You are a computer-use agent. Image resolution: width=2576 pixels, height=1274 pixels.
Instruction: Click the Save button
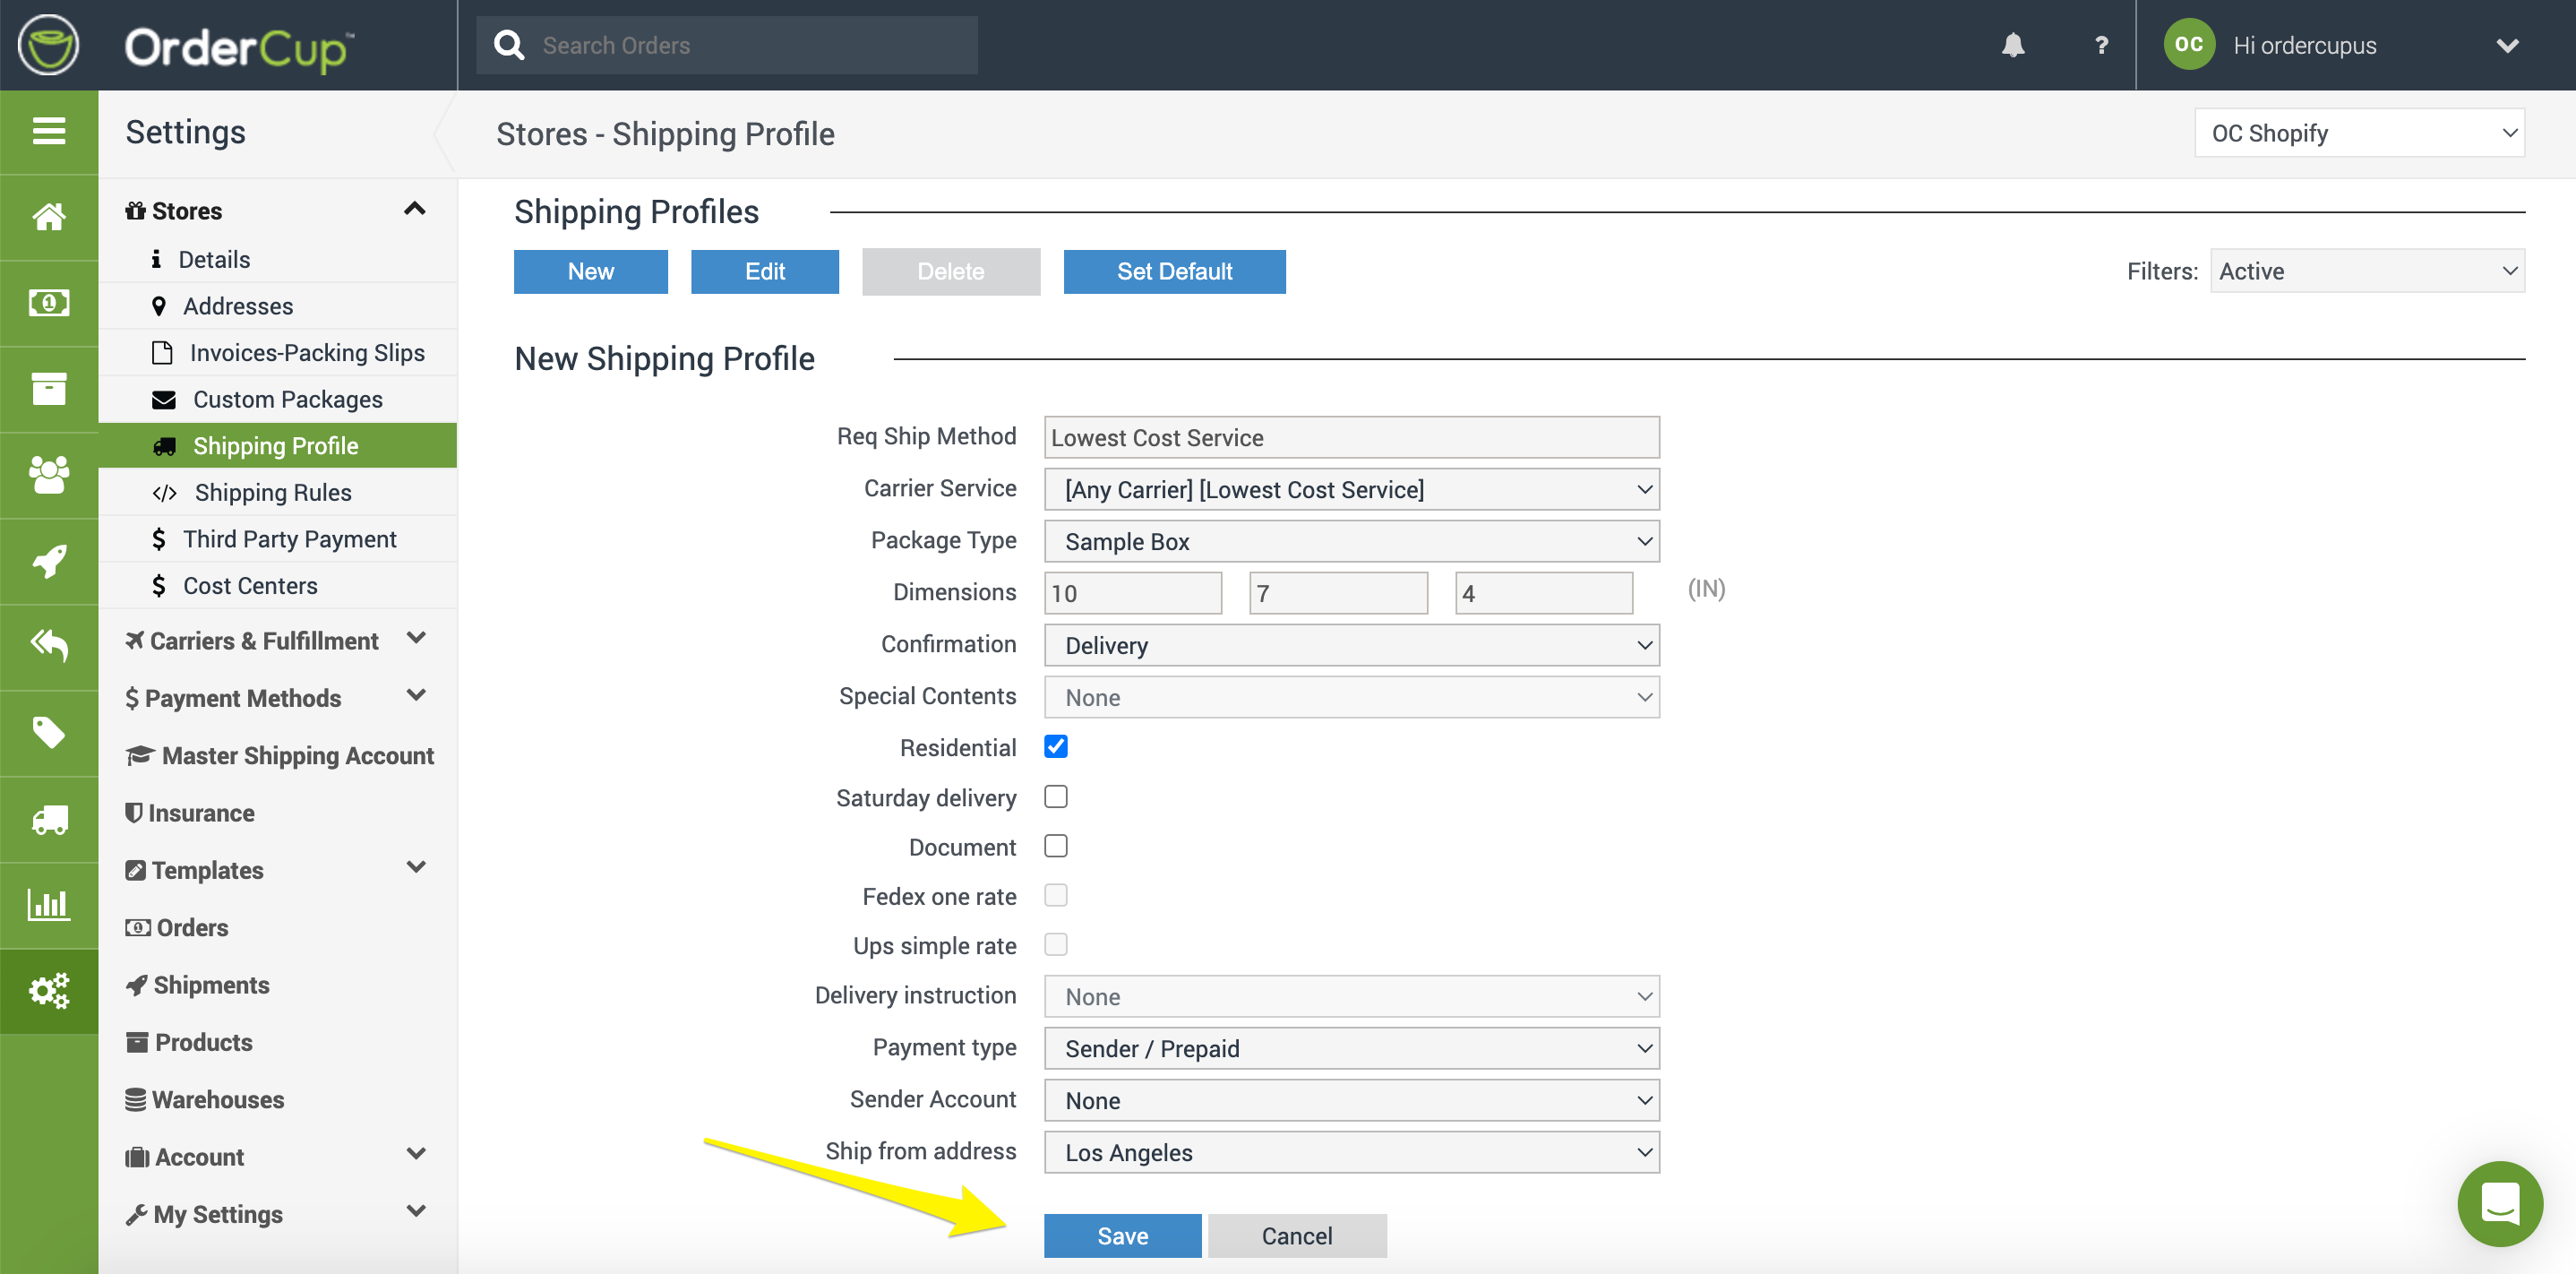click(x=1122, y=1235)
